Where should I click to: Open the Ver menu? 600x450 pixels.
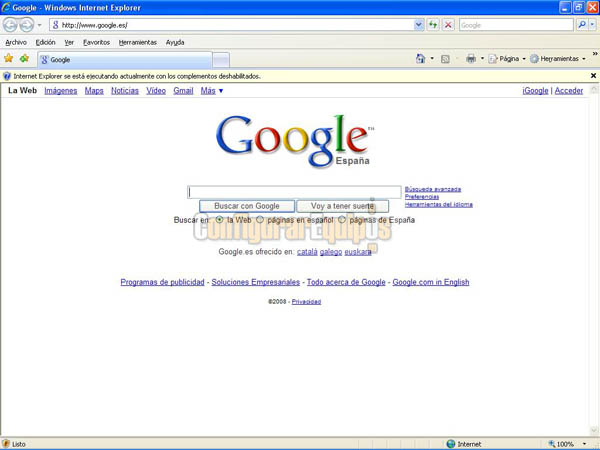click(69, 42)
